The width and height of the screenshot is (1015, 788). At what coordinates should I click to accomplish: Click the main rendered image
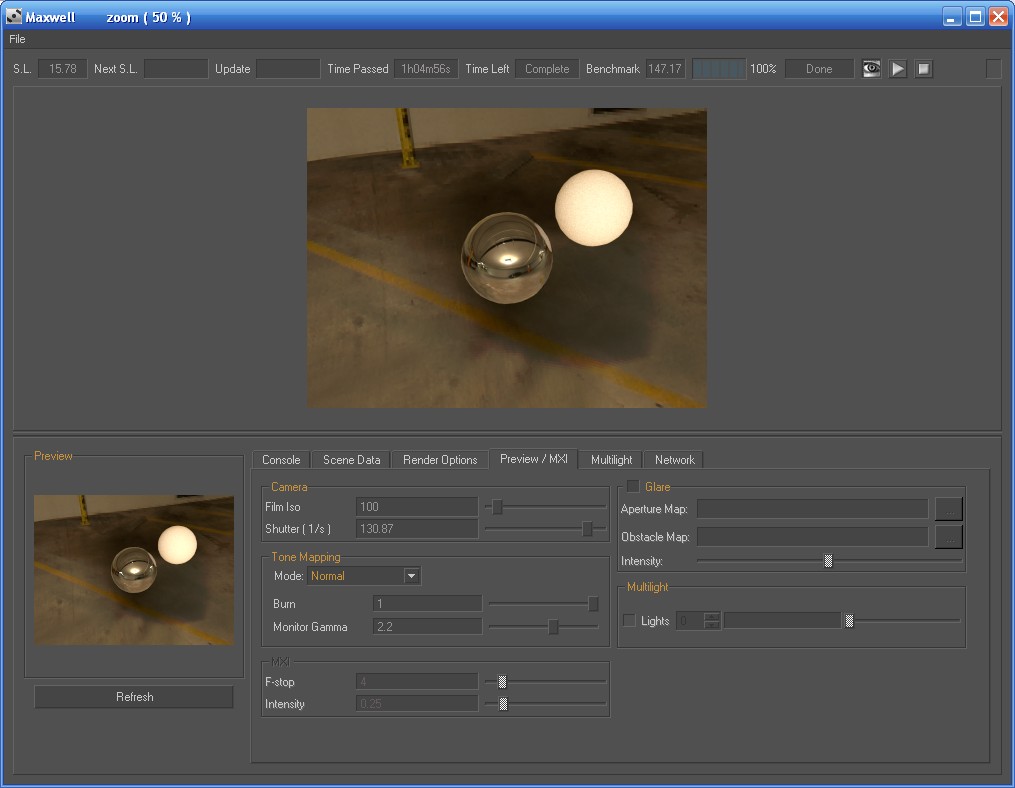point(507,258)
